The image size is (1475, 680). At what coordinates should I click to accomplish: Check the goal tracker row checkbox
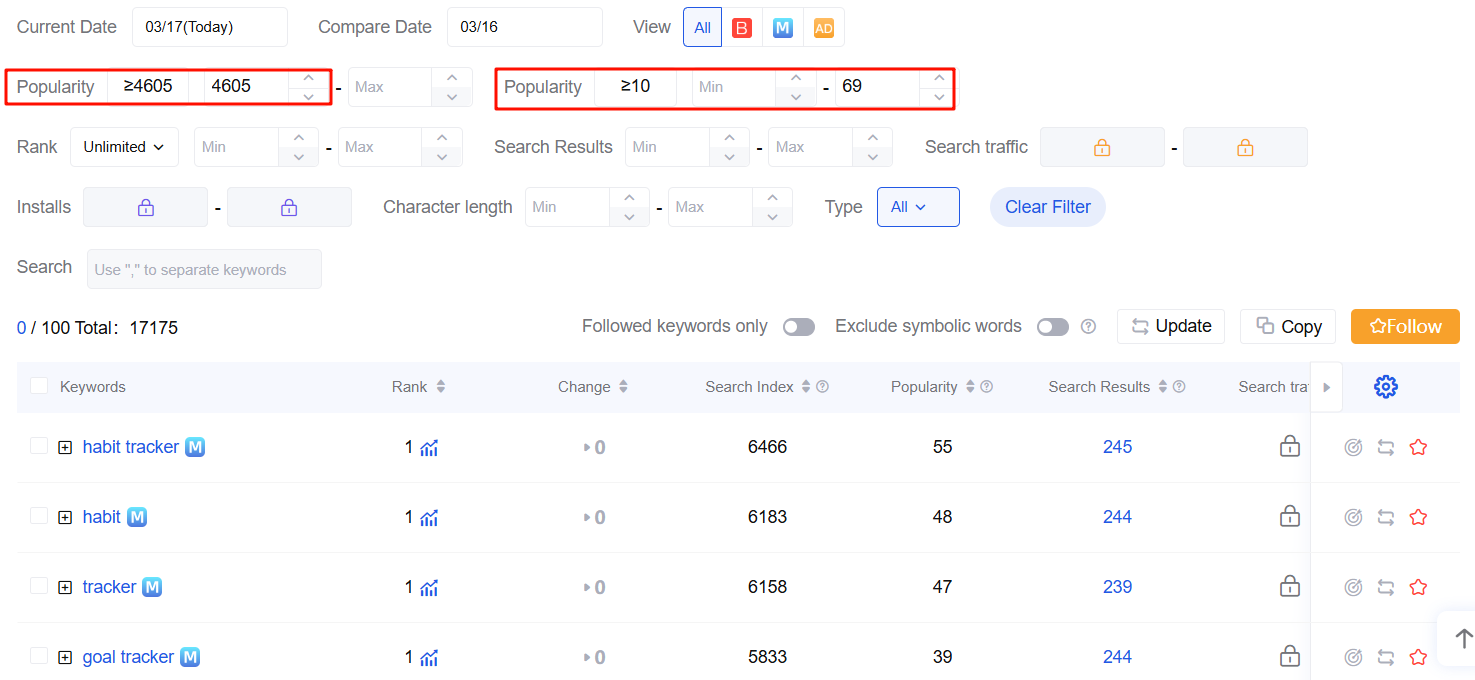pyautogui.click(x=39, y=656)
